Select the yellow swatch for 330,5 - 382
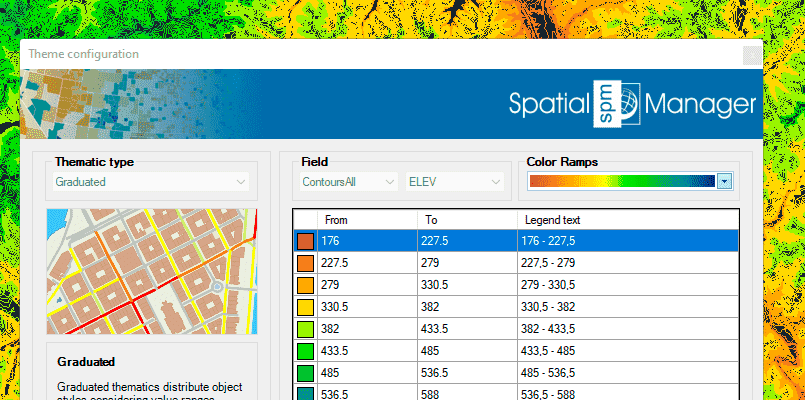 tap(306, 307)
